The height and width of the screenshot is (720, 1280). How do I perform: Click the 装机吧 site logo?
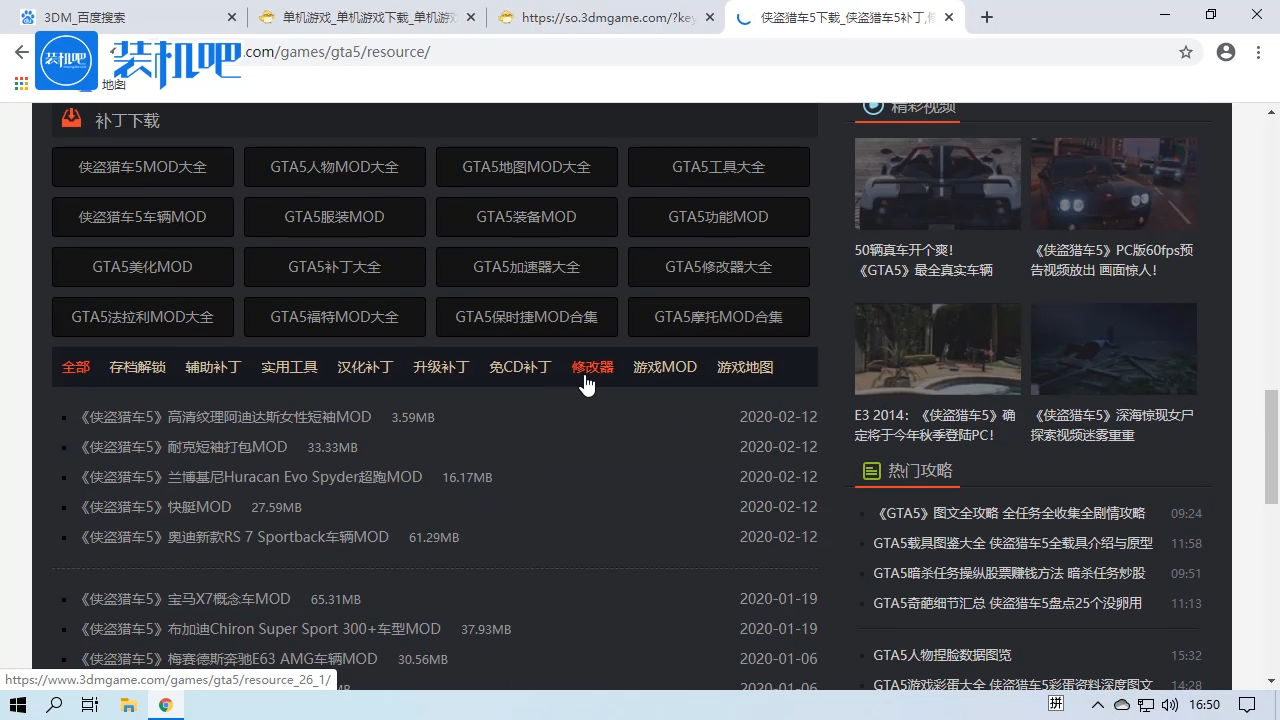tap(66, 60)
